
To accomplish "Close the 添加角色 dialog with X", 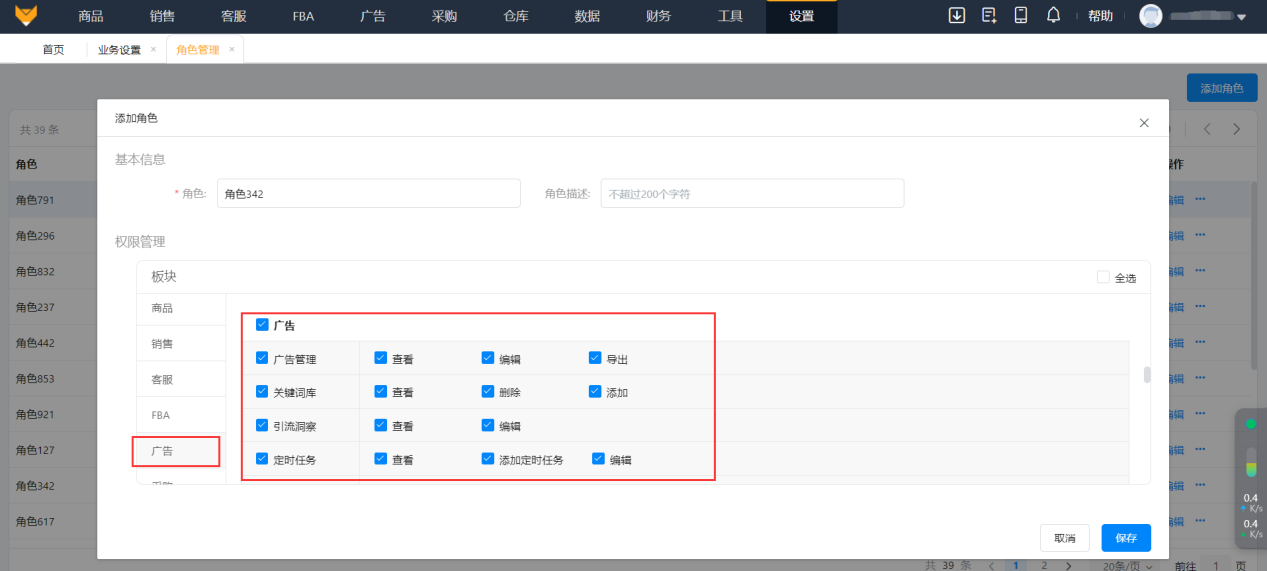I will (x=1144, y=122).
